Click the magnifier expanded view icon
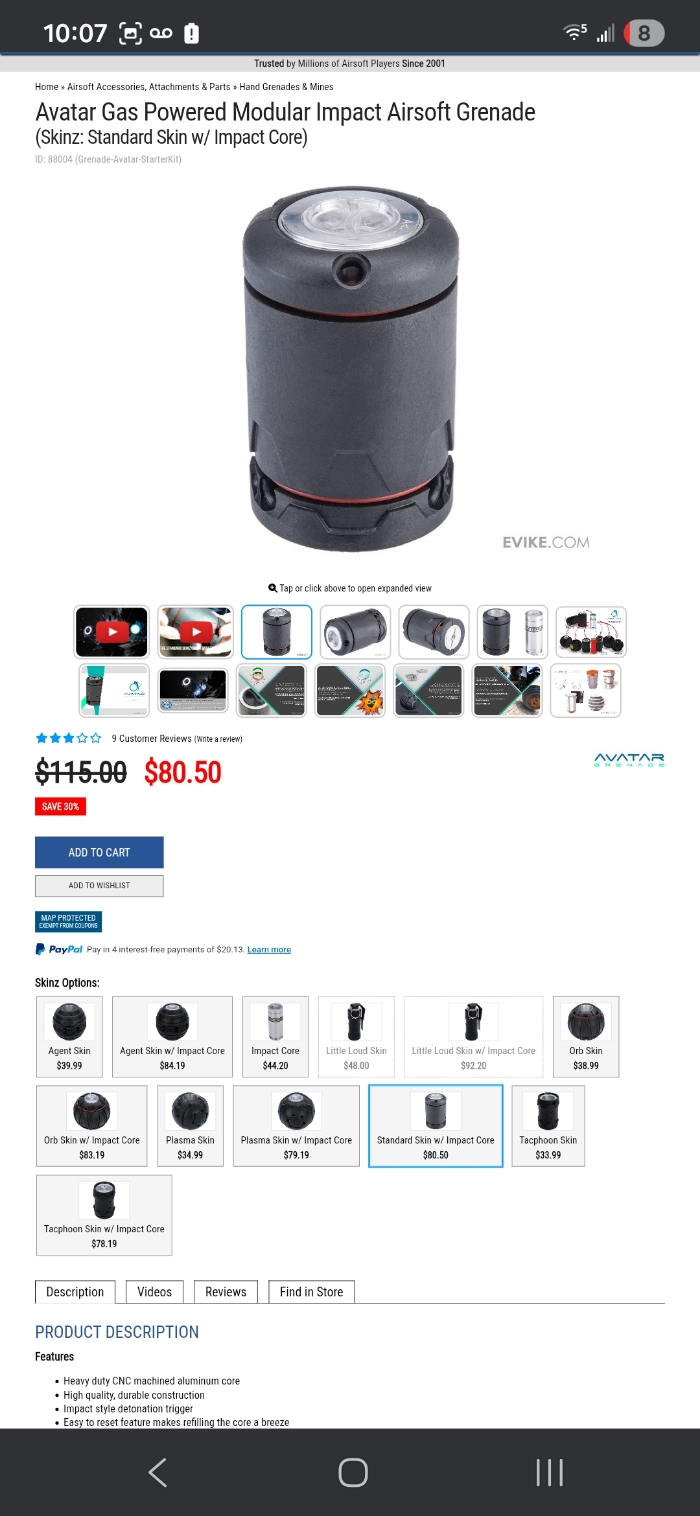Image resolution: width=700 pixels, height=1516 pixels. 272,588
